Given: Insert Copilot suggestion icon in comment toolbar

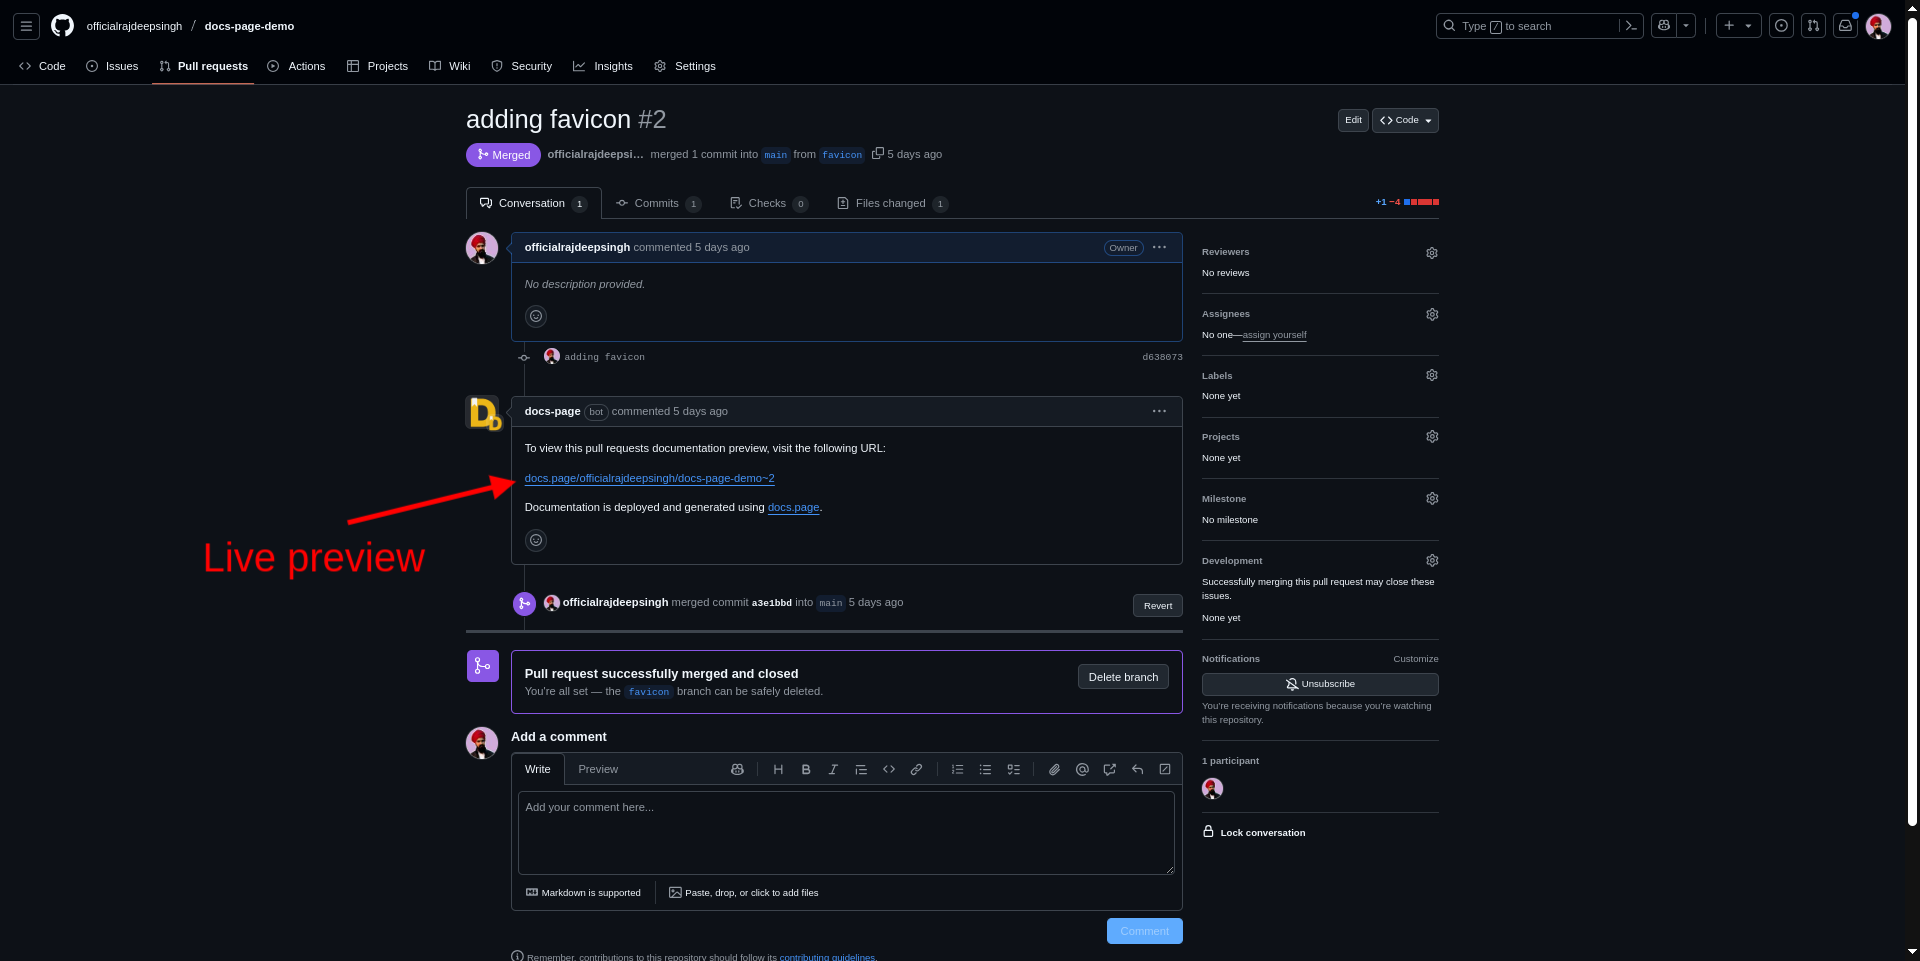Looking at the screenshot, I should tap(737, 769).
